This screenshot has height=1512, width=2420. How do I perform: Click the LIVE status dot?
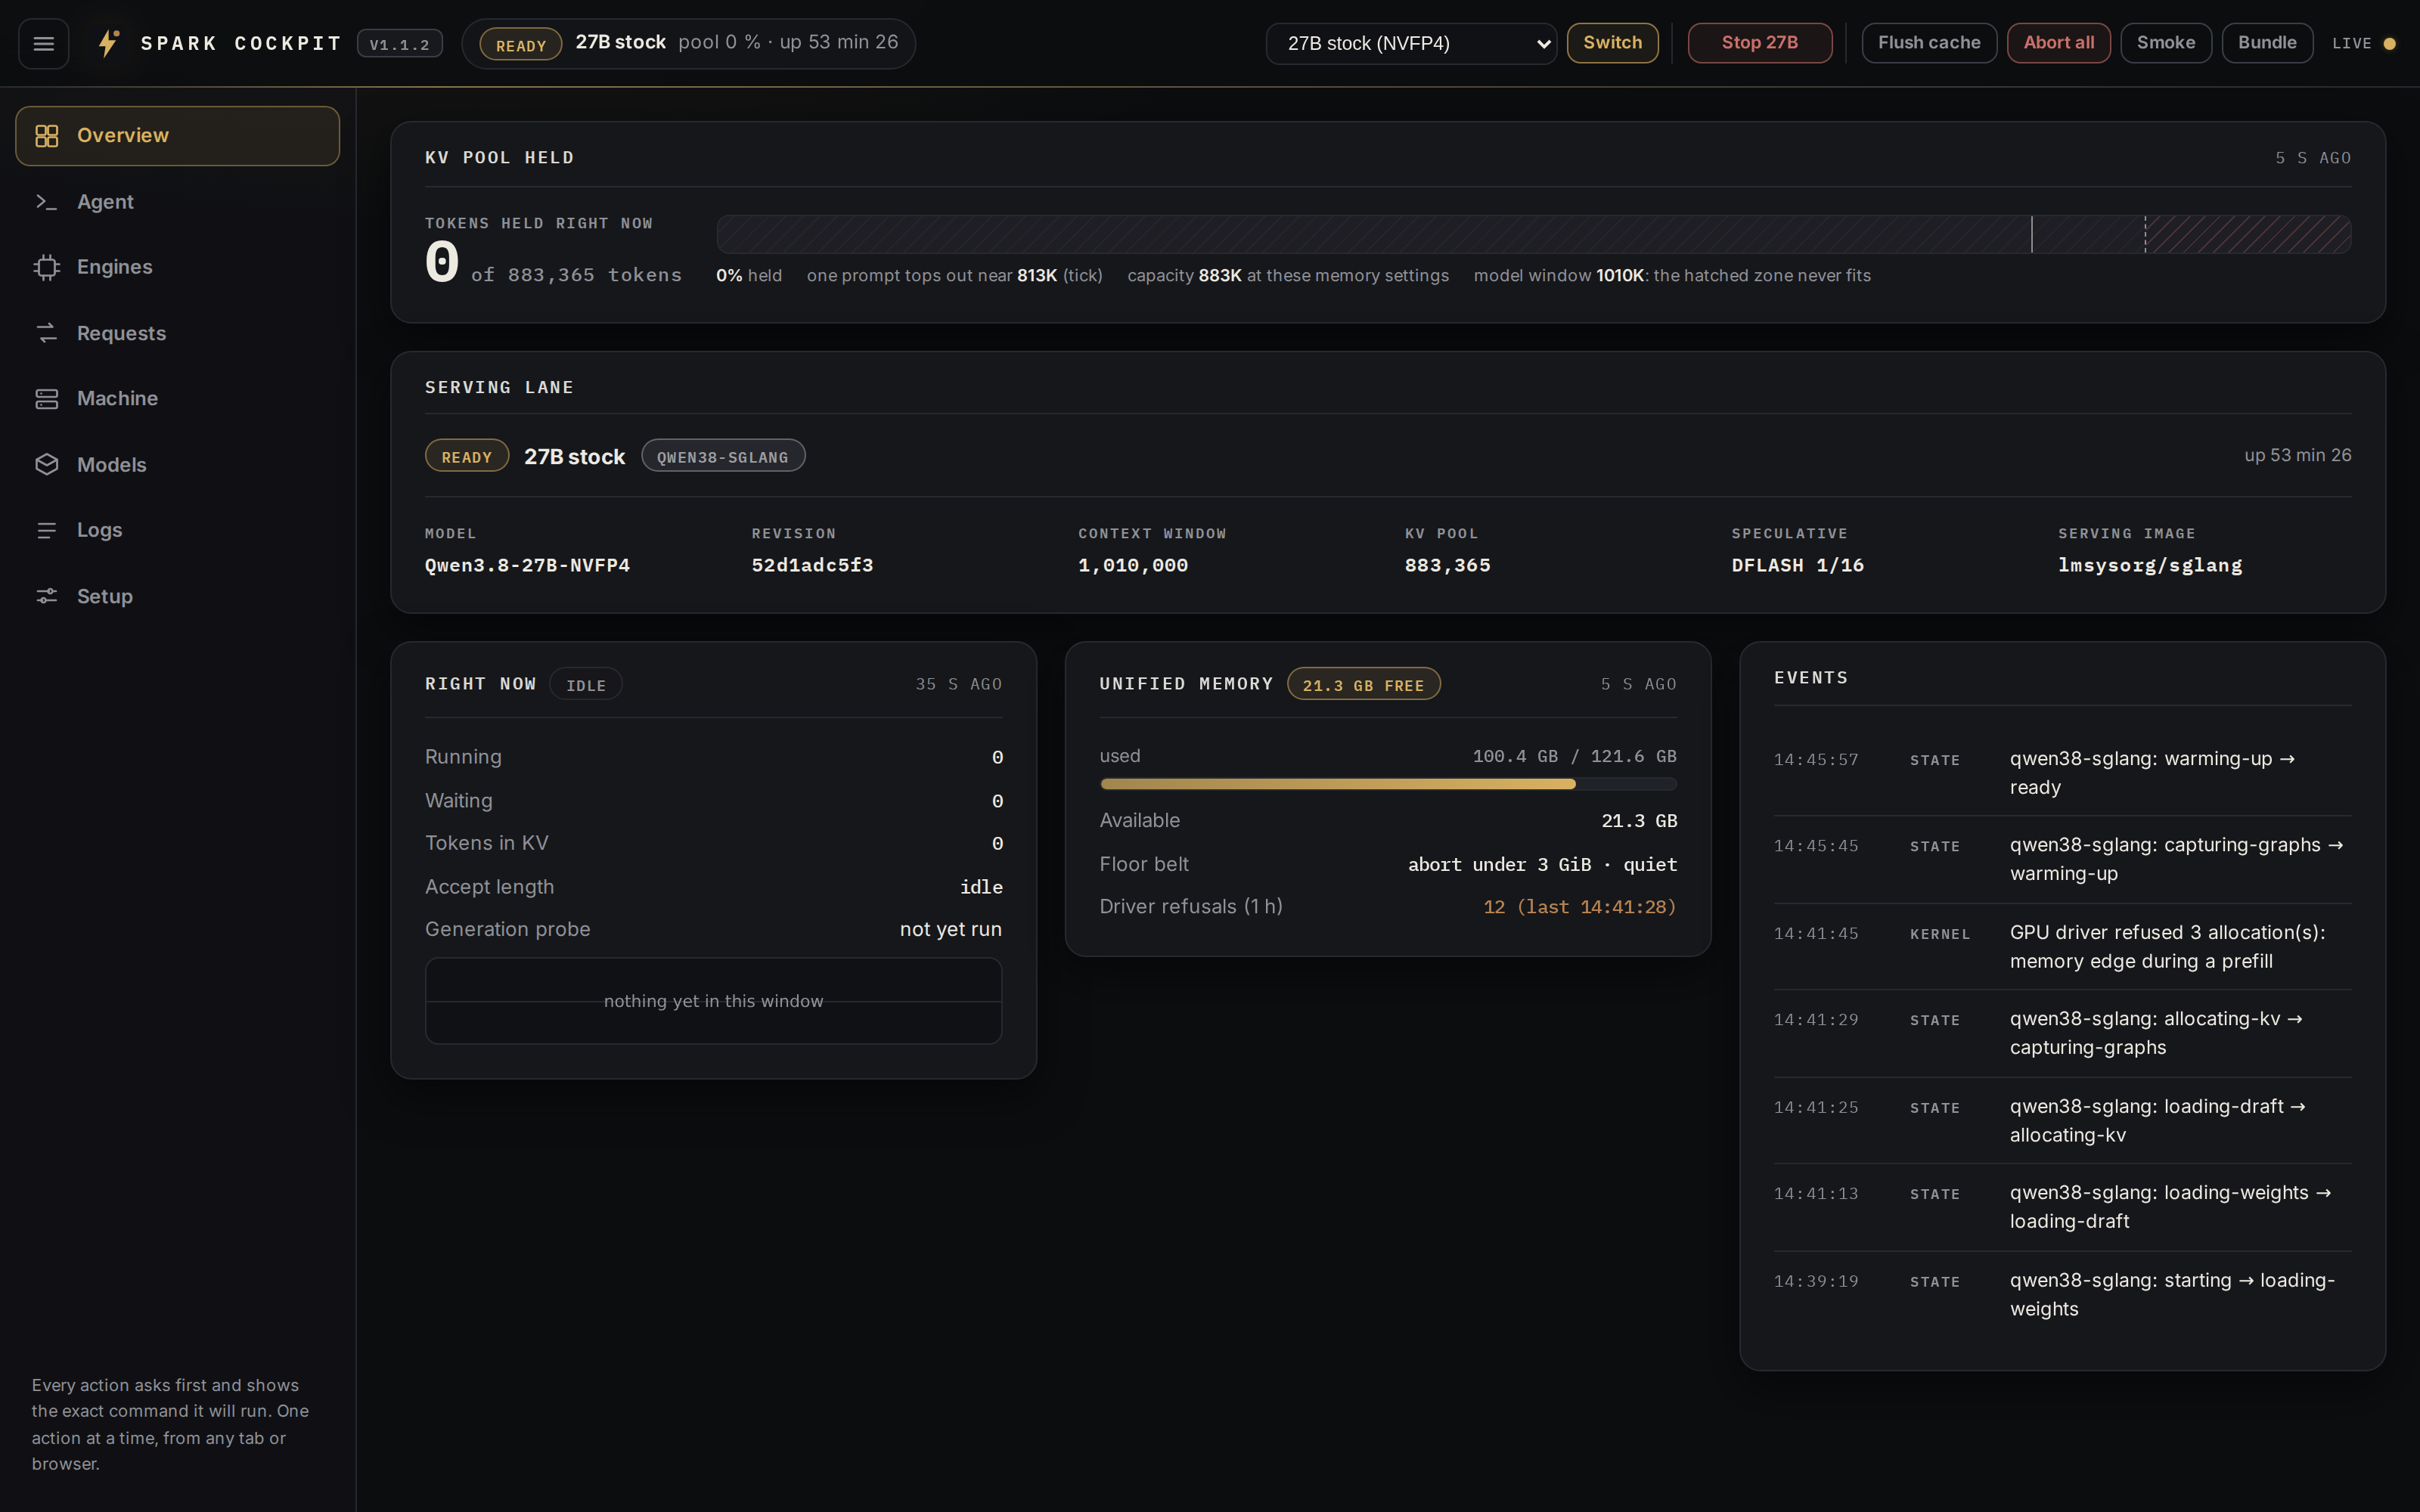point(2389,43)
